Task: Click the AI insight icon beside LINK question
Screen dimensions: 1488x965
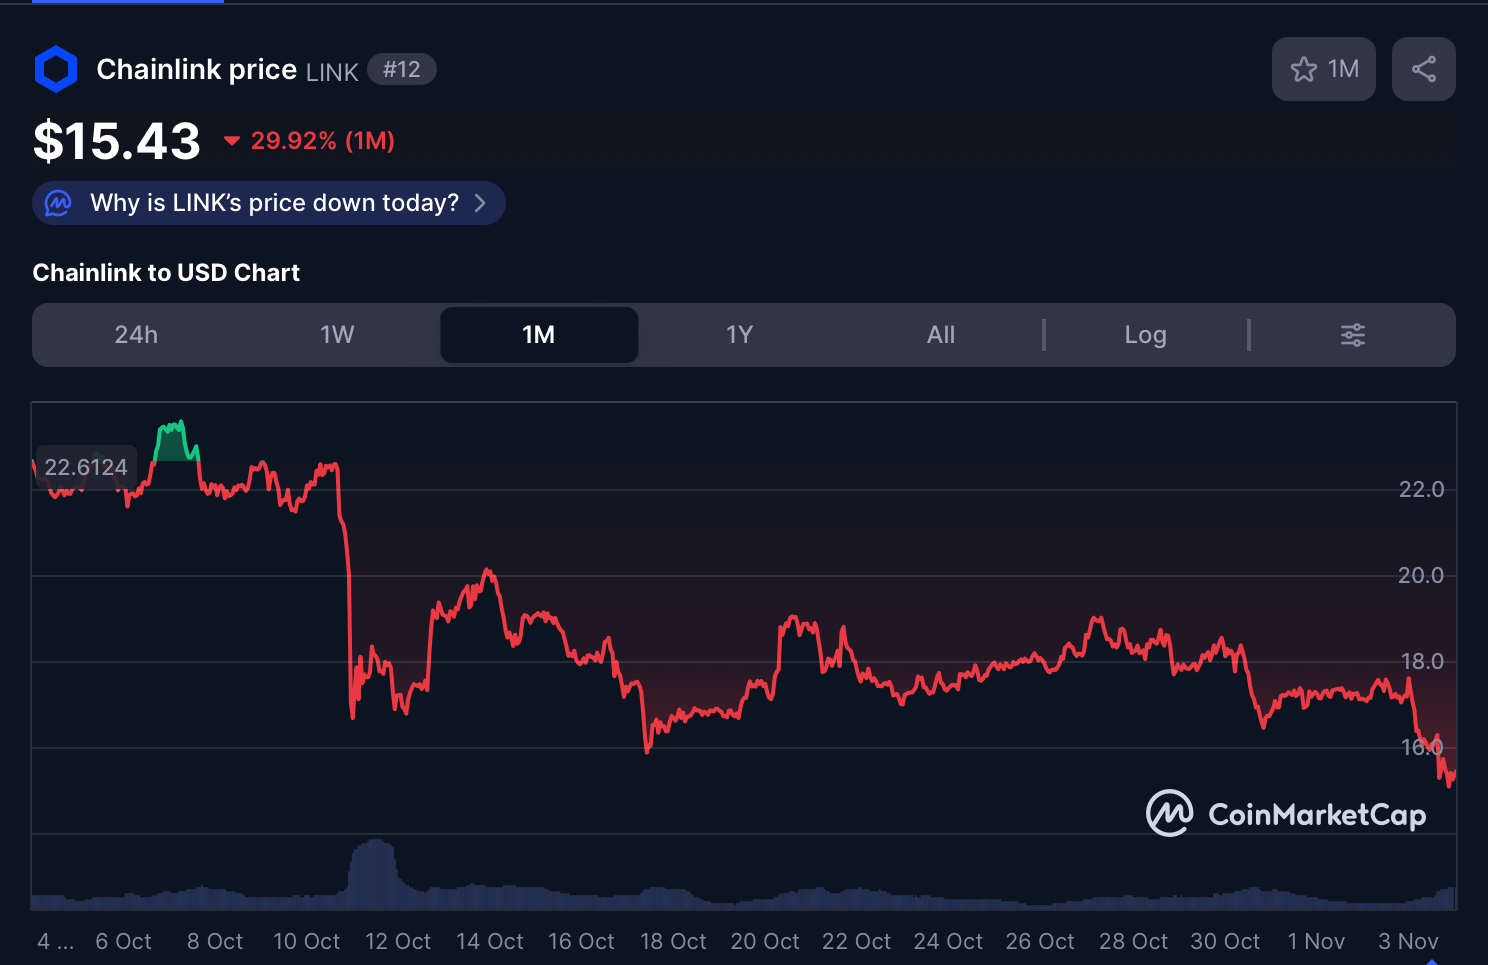Action: coord(59,203)
